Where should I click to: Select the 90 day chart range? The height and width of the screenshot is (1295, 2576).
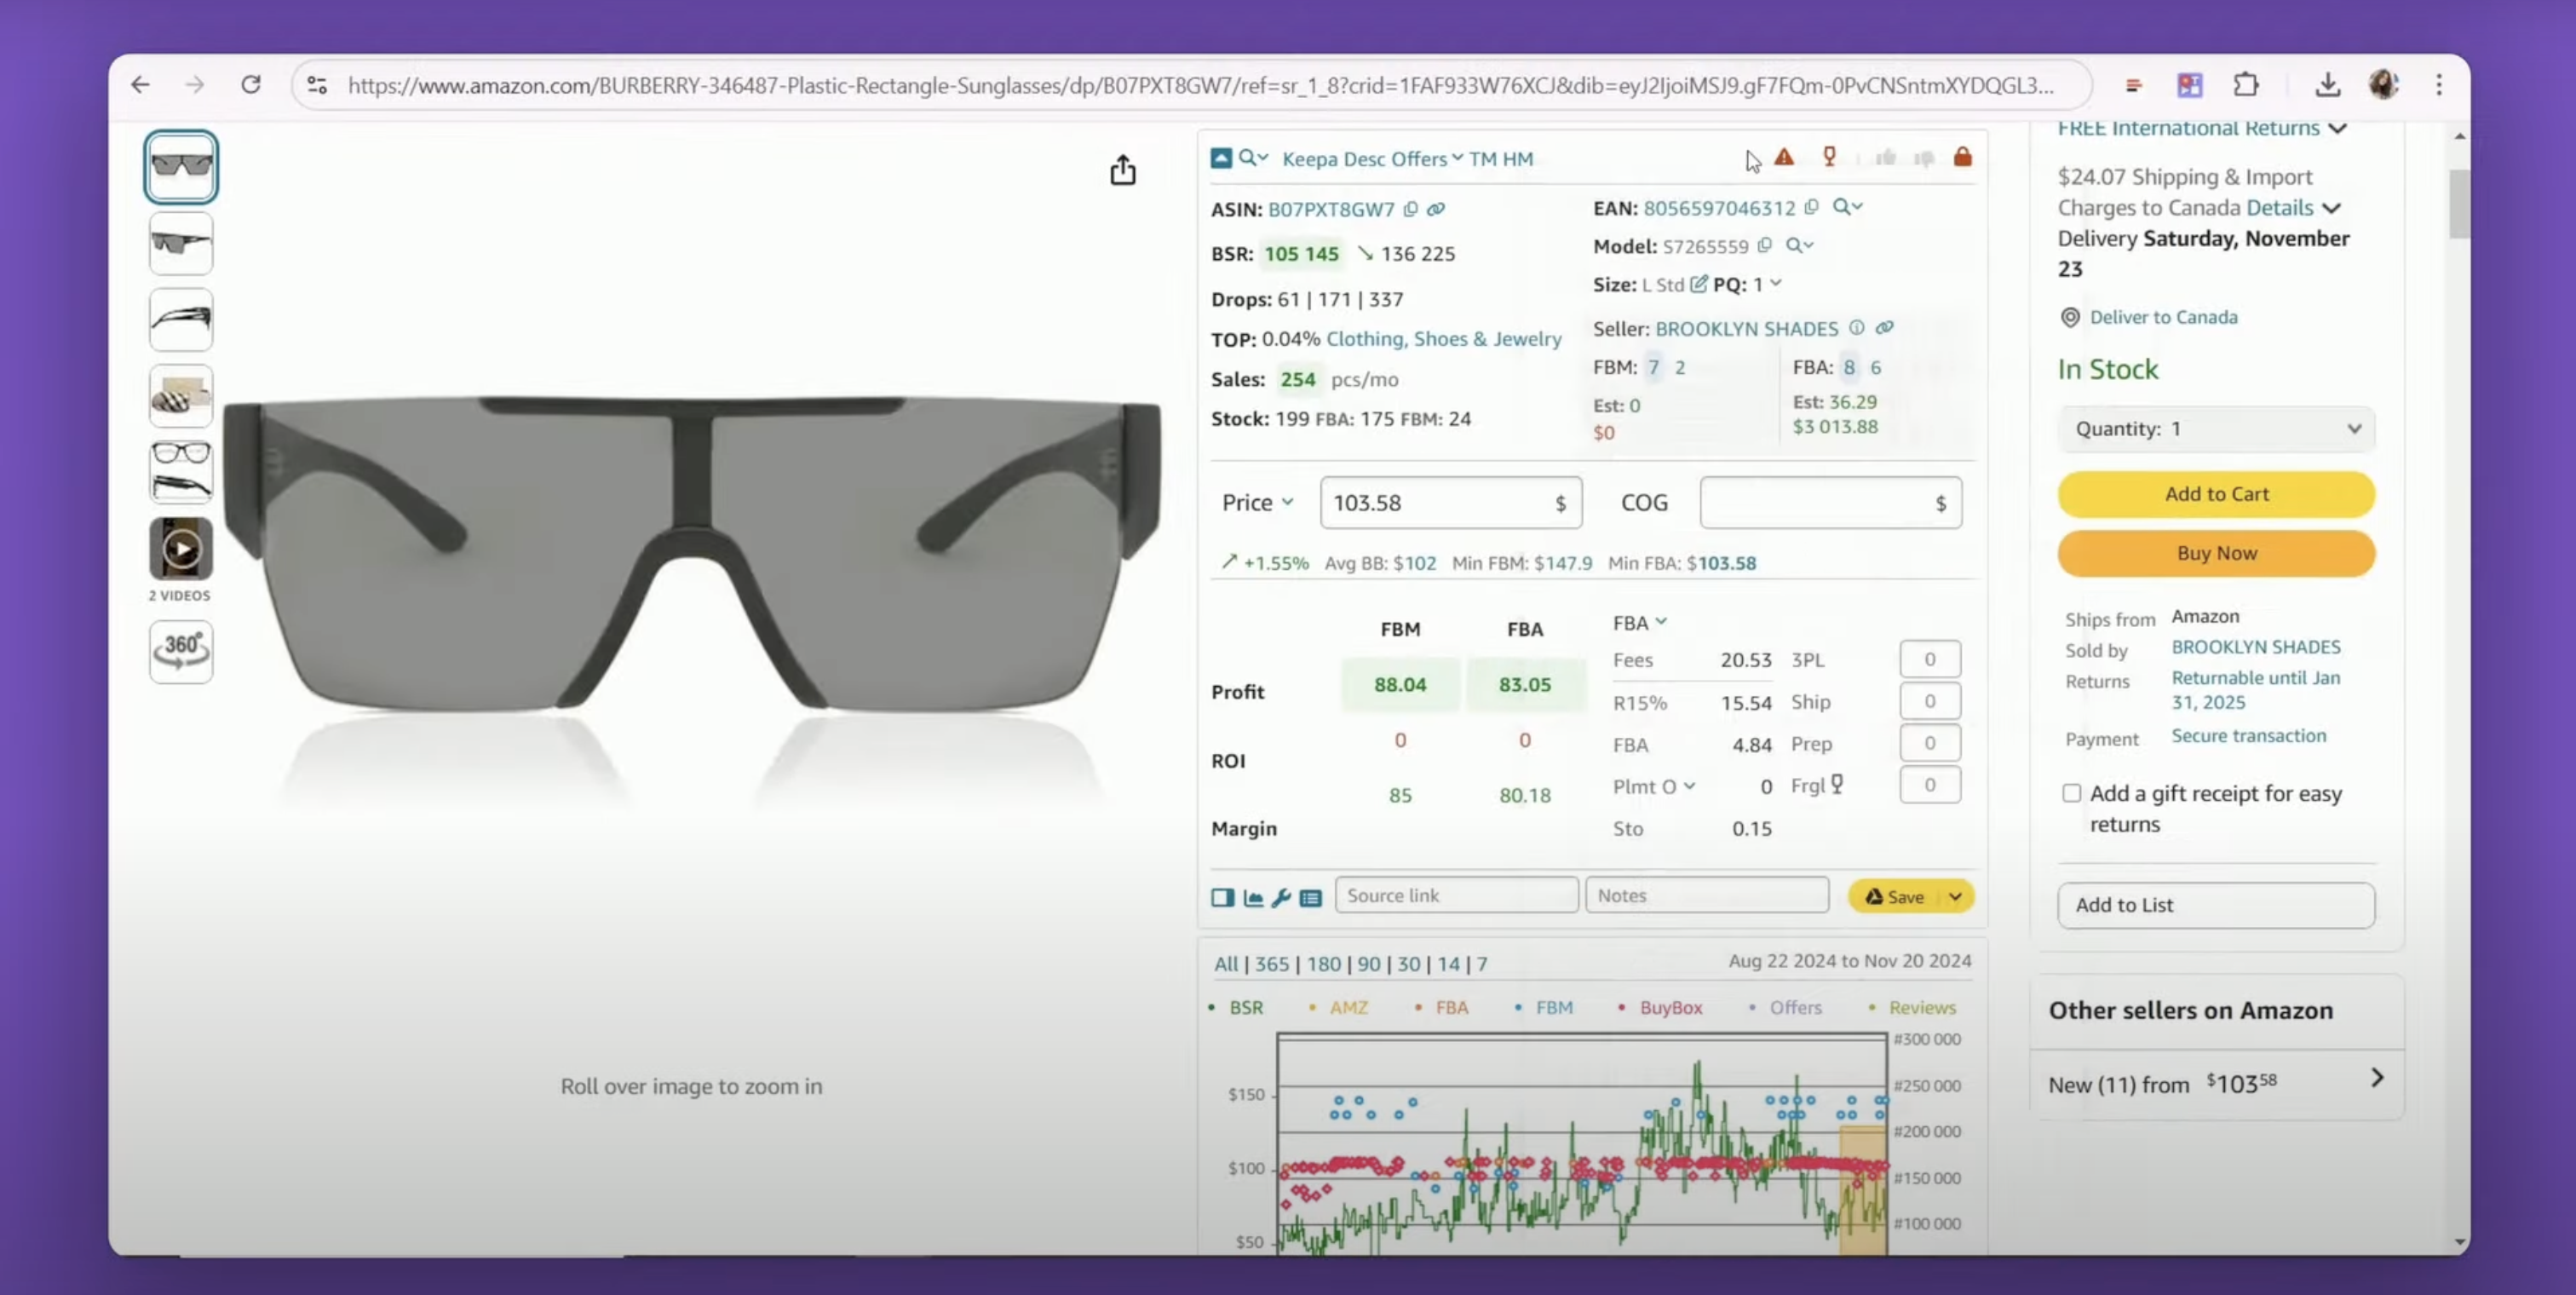click(1368, 964)
